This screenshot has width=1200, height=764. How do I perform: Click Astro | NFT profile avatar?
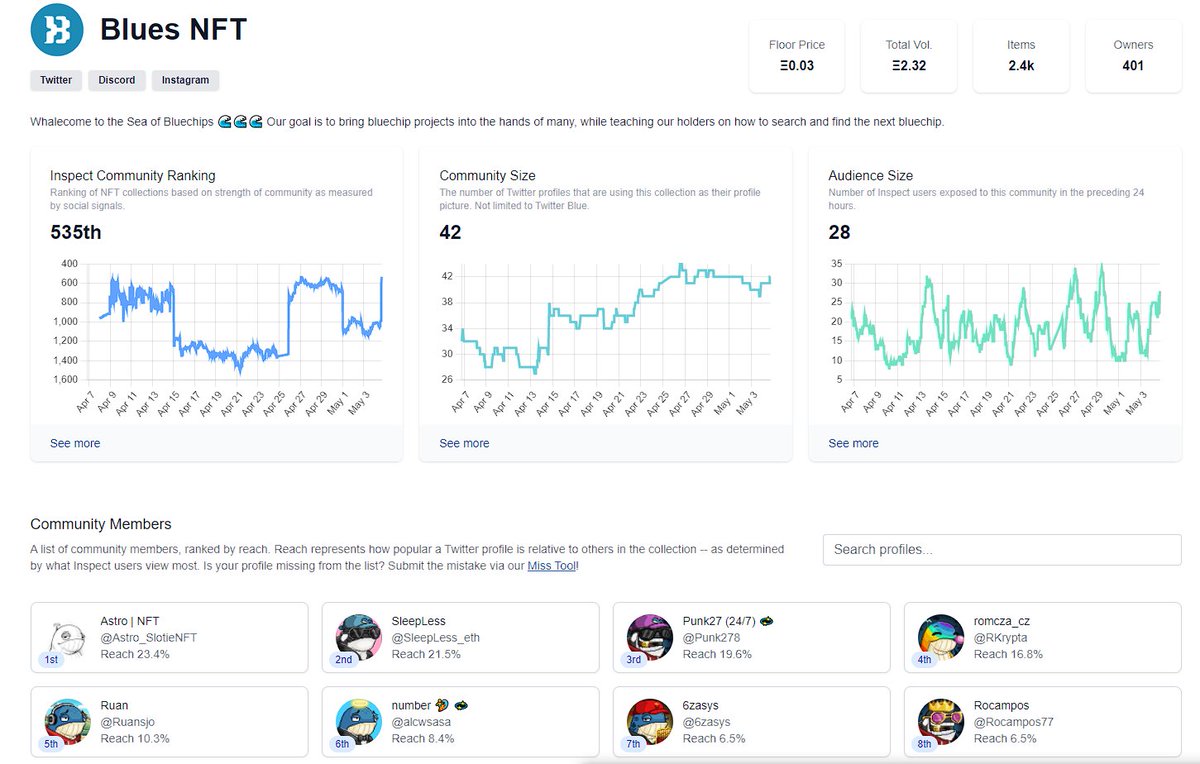tap(67, 636)
